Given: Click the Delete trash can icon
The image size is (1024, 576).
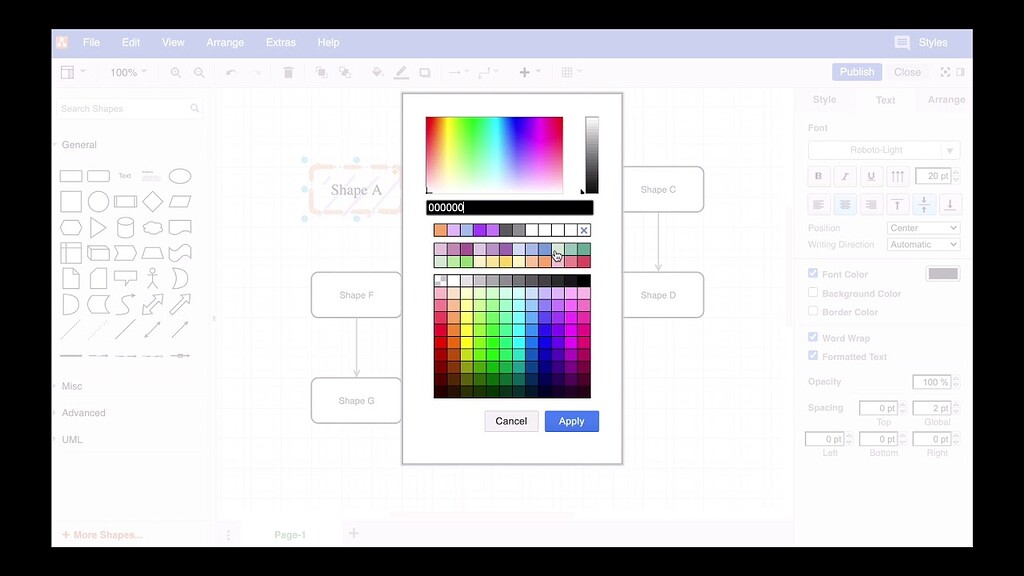Looking at the screenshot, I should [x=287, y=72].
